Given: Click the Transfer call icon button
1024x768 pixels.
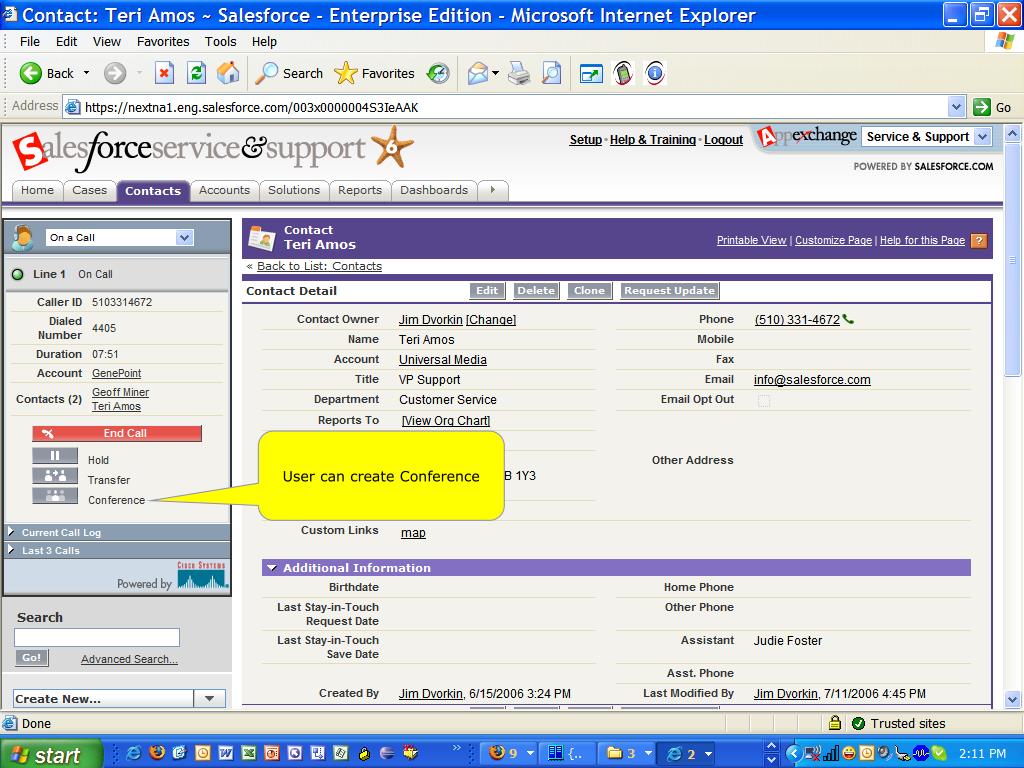Looking at the screenshot, I should coord(55,476).
